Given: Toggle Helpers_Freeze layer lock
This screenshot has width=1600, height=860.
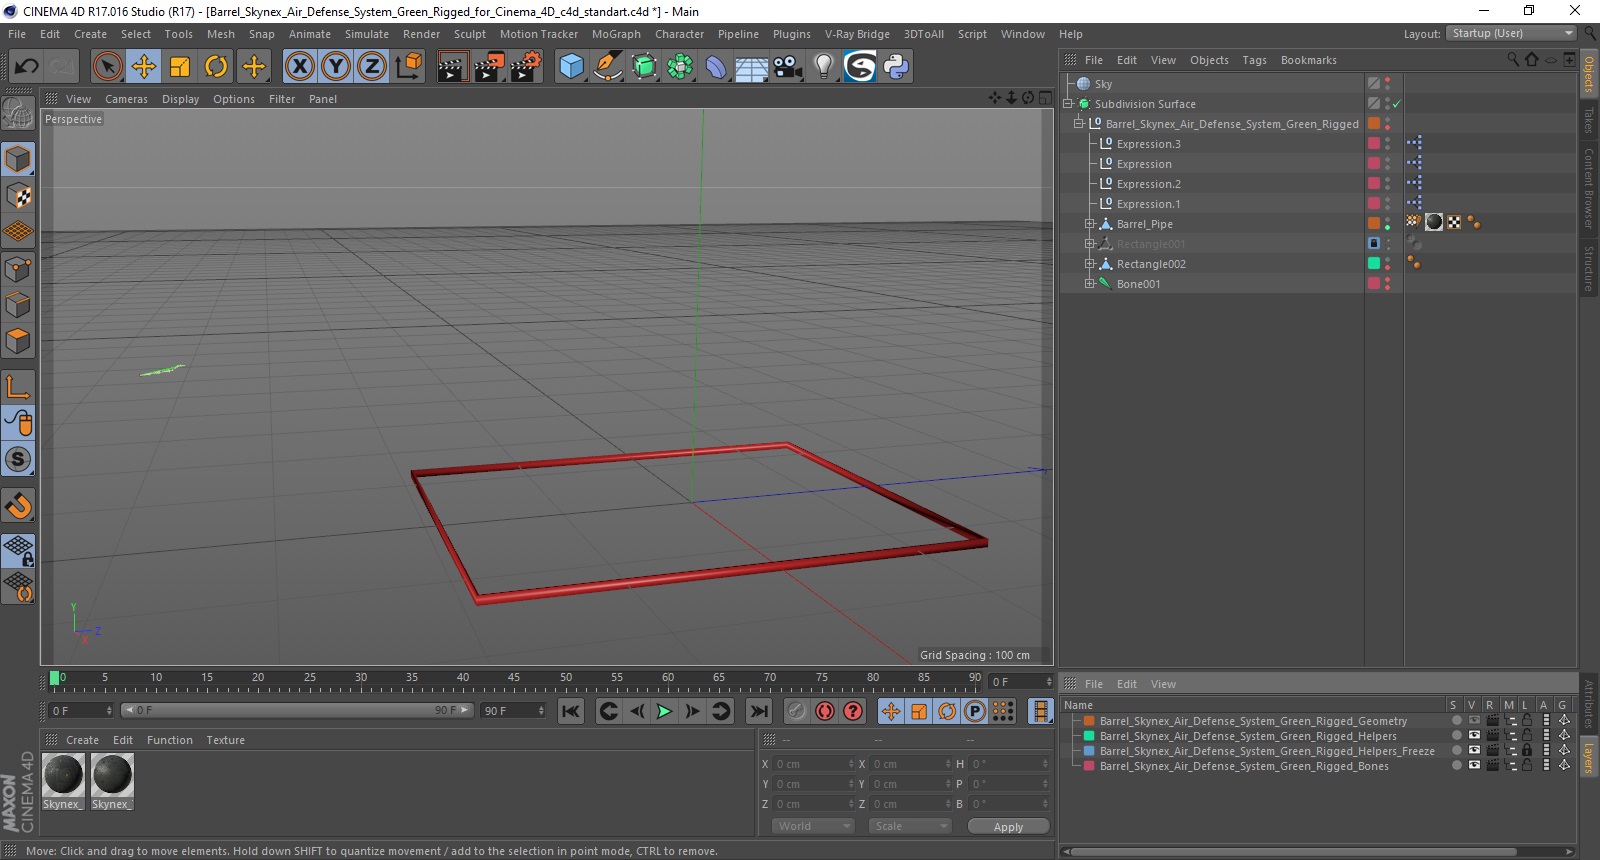Looking at the screenshot, I should [1527, 751].
